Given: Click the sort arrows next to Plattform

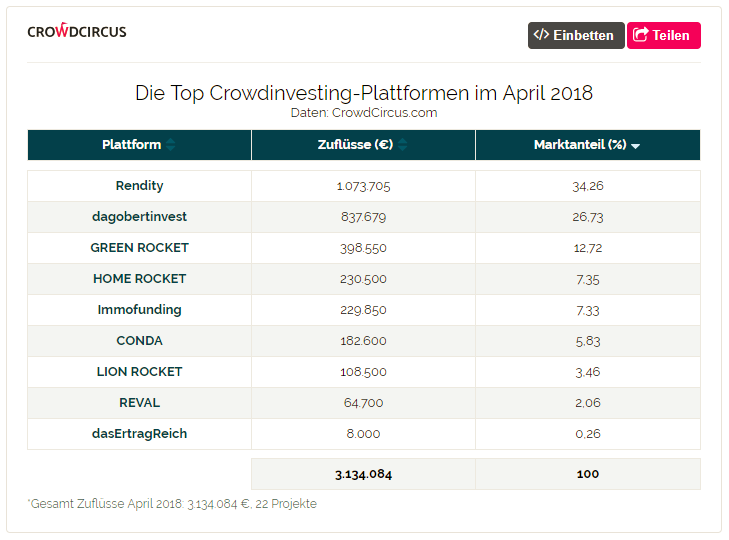Looking at the screenshot, I should [171, 145].
